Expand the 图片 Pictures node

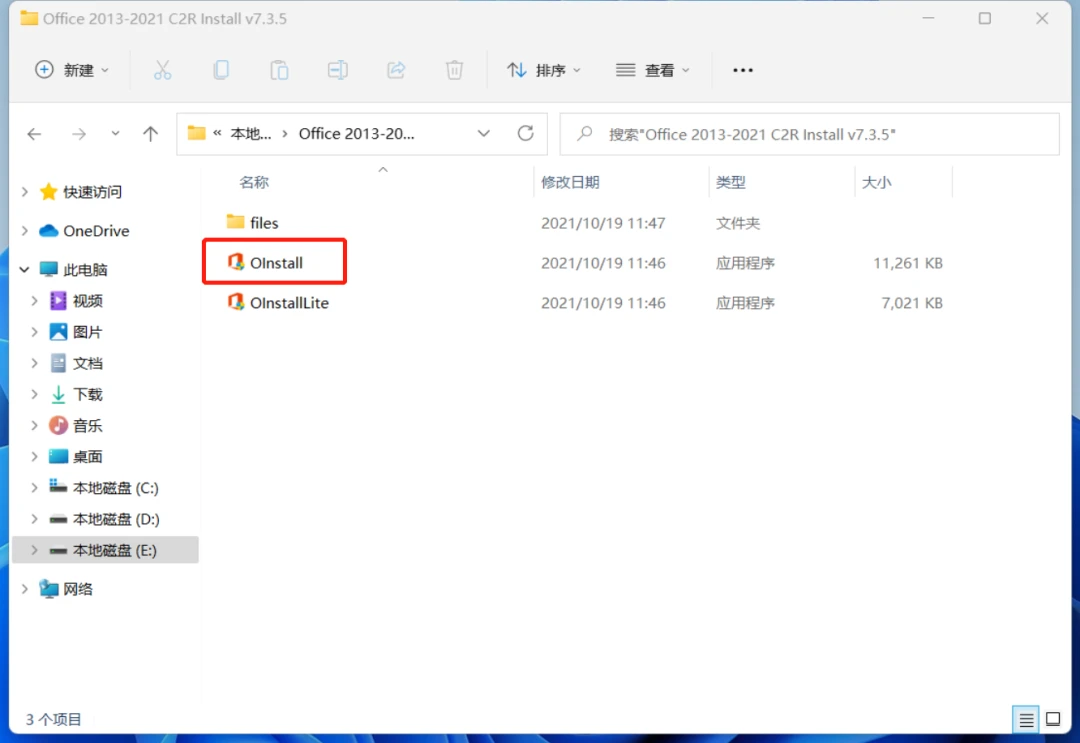pos(34,332)
